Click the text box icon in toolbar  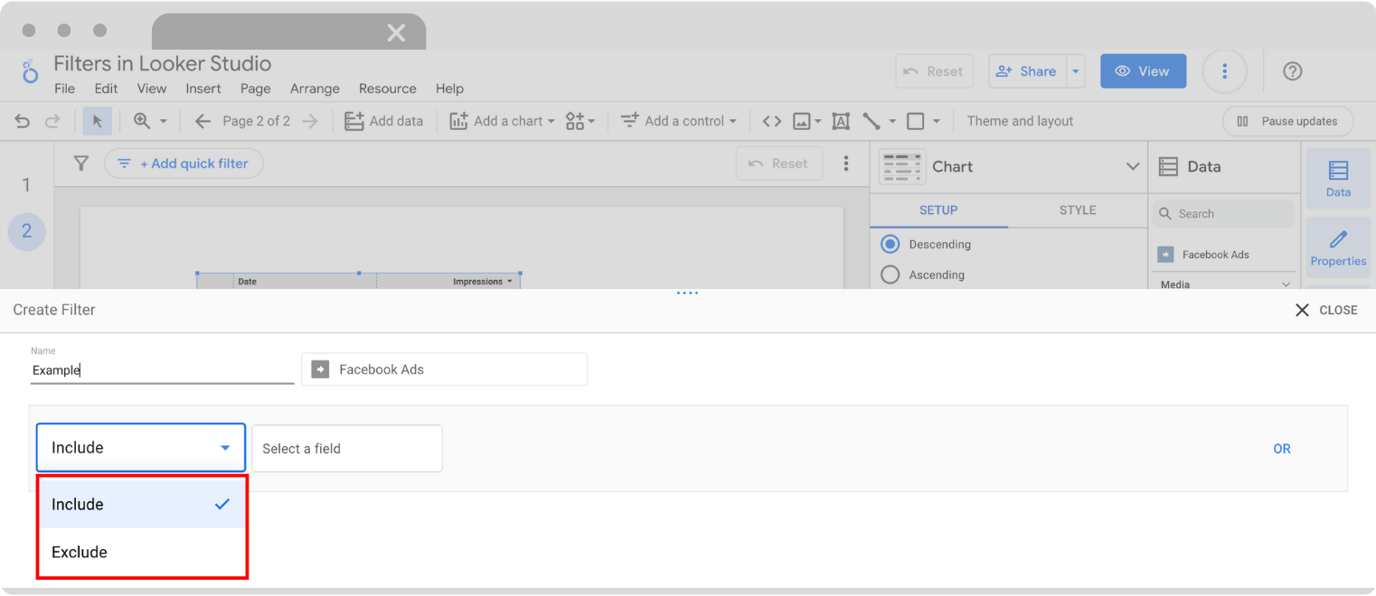point(840,120)
